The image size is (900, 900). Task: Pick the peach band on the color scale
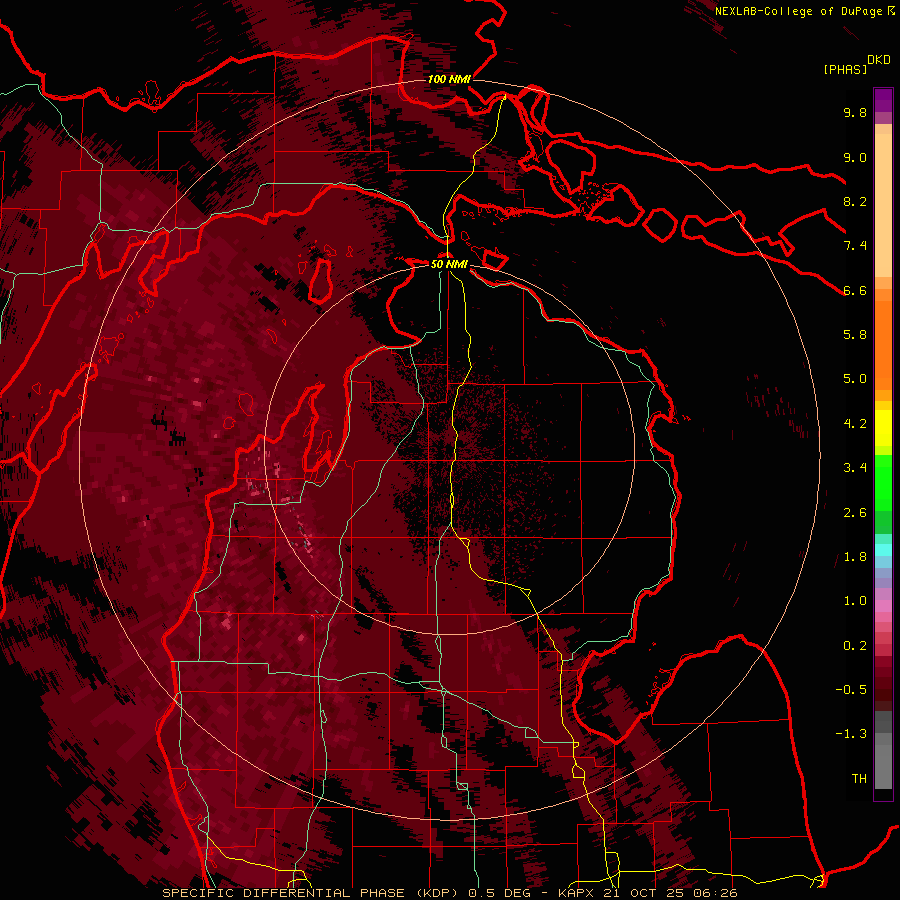click(x=883, y=207)
